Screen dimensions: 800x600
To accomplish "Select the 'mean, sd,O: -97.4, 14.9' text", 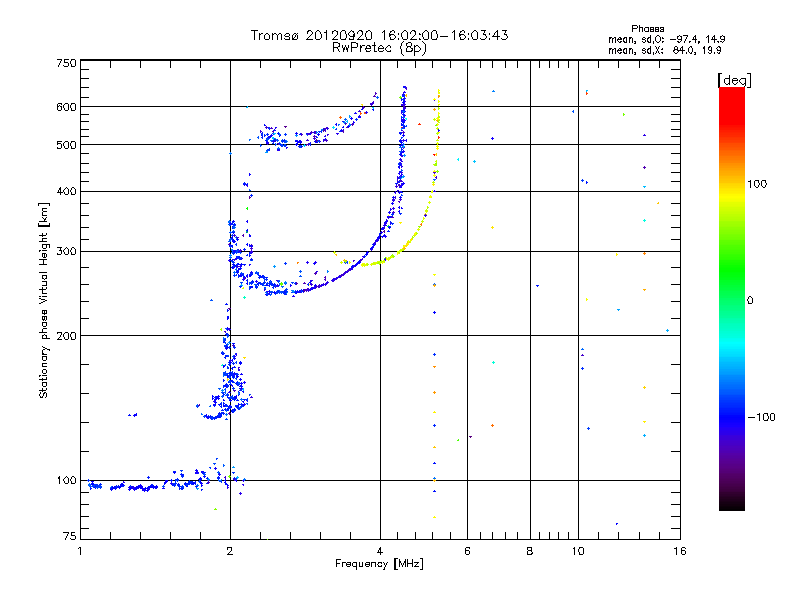I will tap(666, 39).
